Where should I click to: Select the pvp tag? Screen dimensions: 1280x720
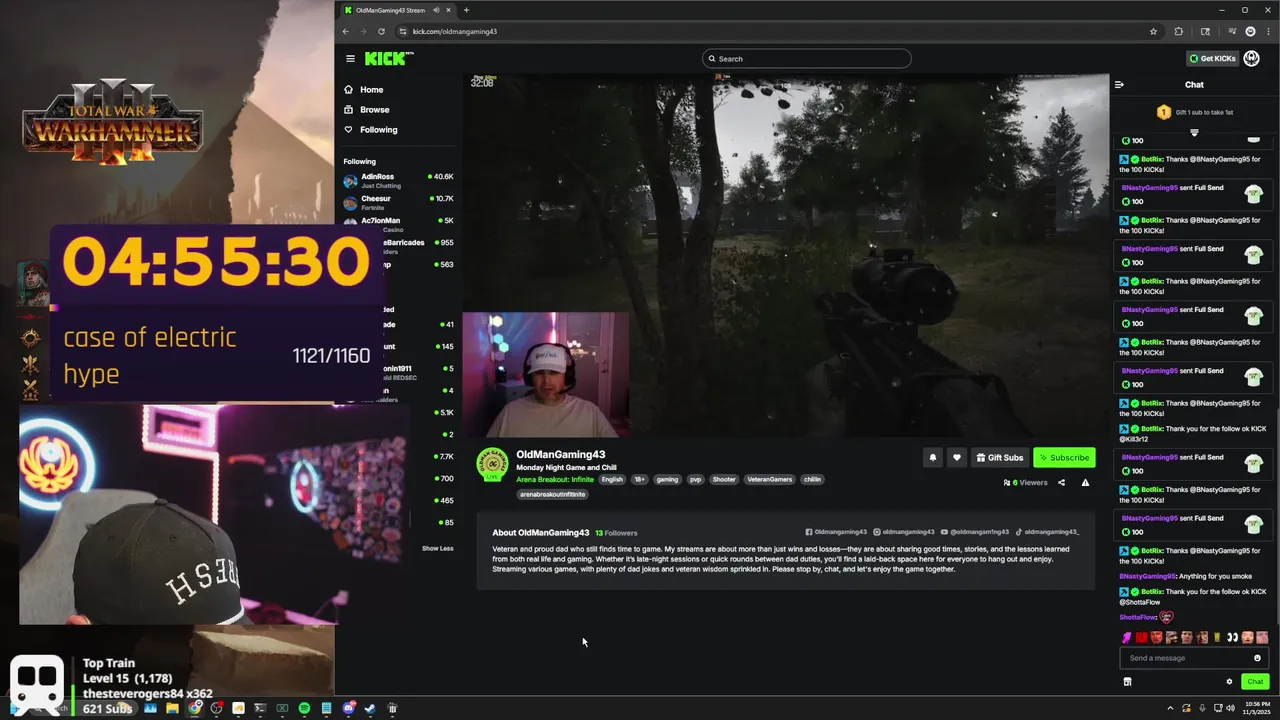coord(696,480)
